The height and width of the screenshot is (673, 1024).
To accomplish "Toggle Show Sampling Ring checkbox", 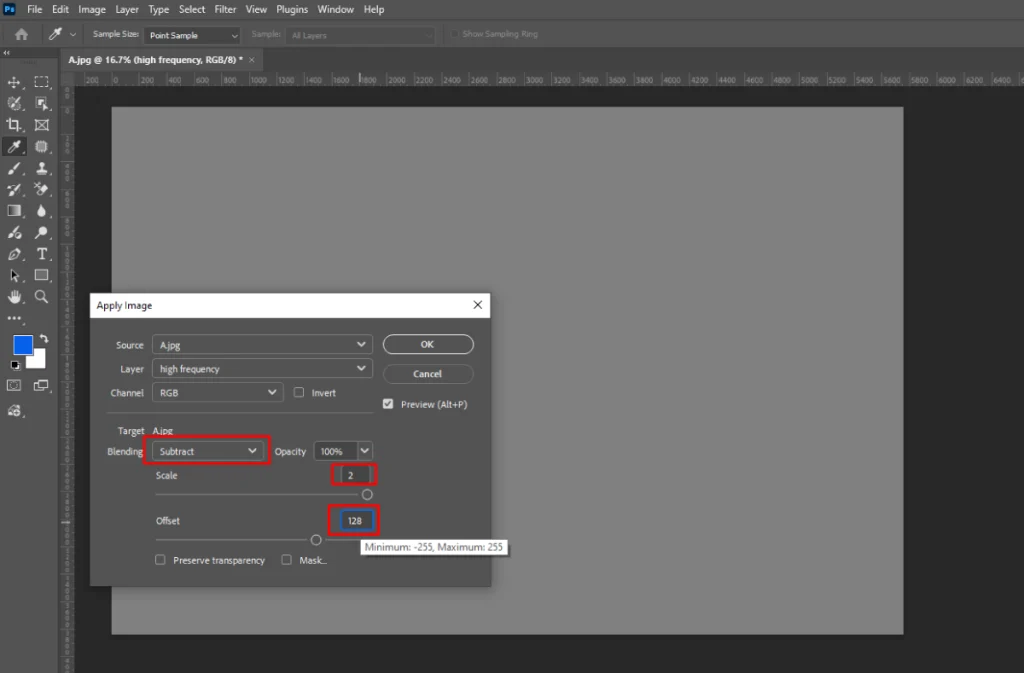I will (x=454, y=34).
